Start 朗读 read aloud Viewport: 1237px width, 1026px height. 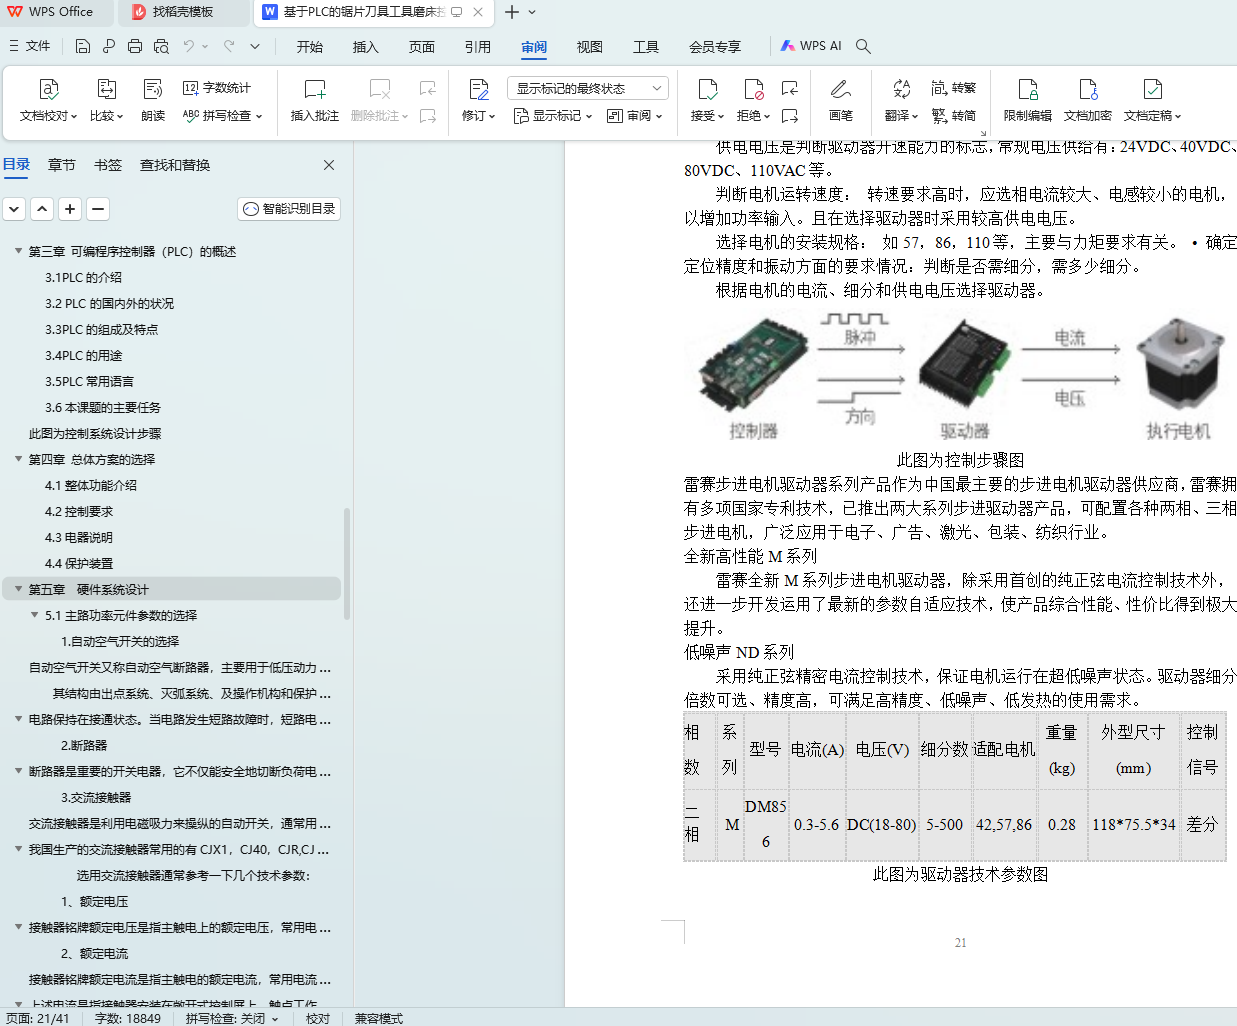pos(152,102)
